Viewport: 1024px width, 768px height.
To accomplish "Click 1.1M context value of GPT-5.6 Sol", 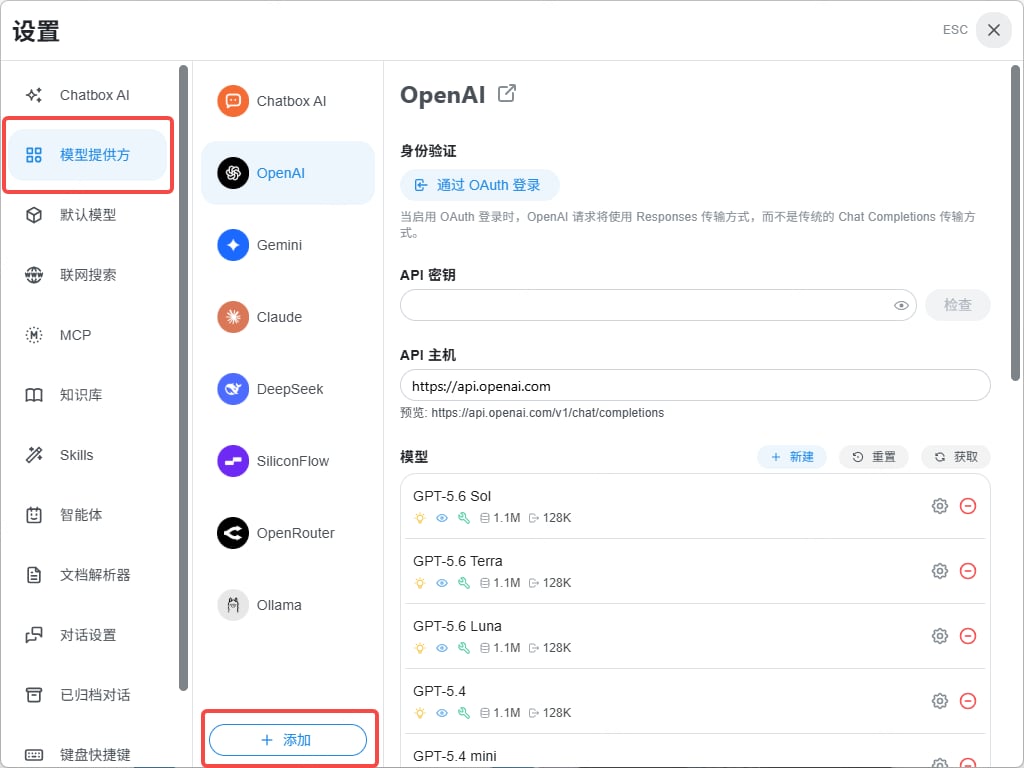I will [x=507, y=518].
